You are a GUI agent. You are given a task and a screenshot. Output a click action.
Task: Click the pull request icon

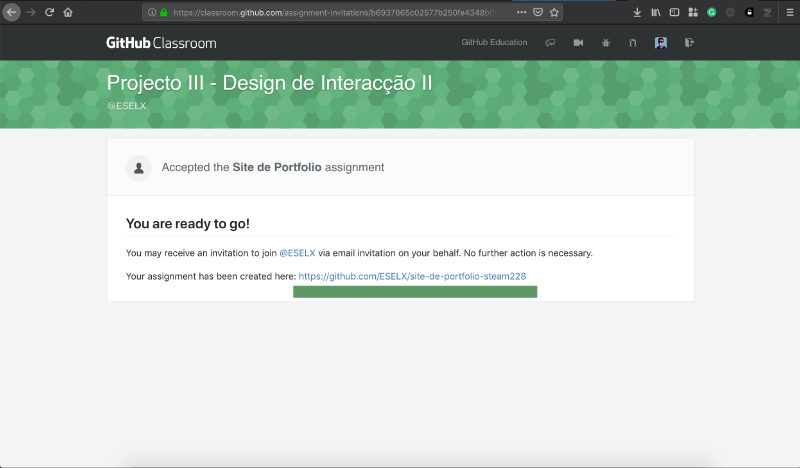point(633,43)
